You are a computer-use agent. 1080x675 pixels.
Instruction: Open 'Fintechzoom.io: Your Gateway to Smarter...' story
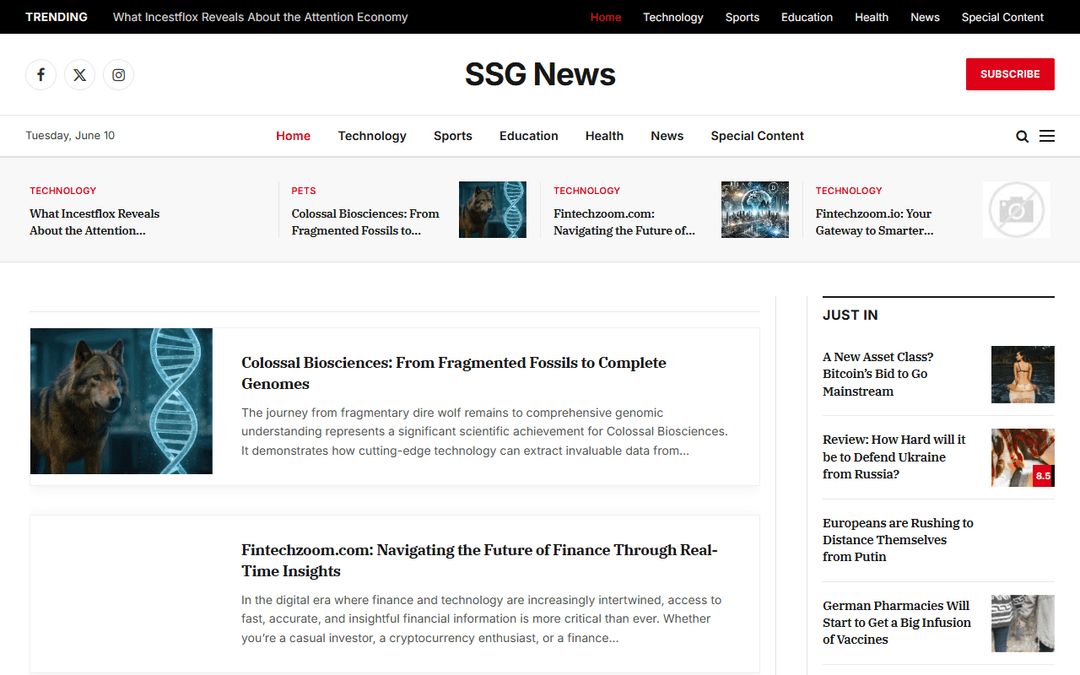[874, 222]
